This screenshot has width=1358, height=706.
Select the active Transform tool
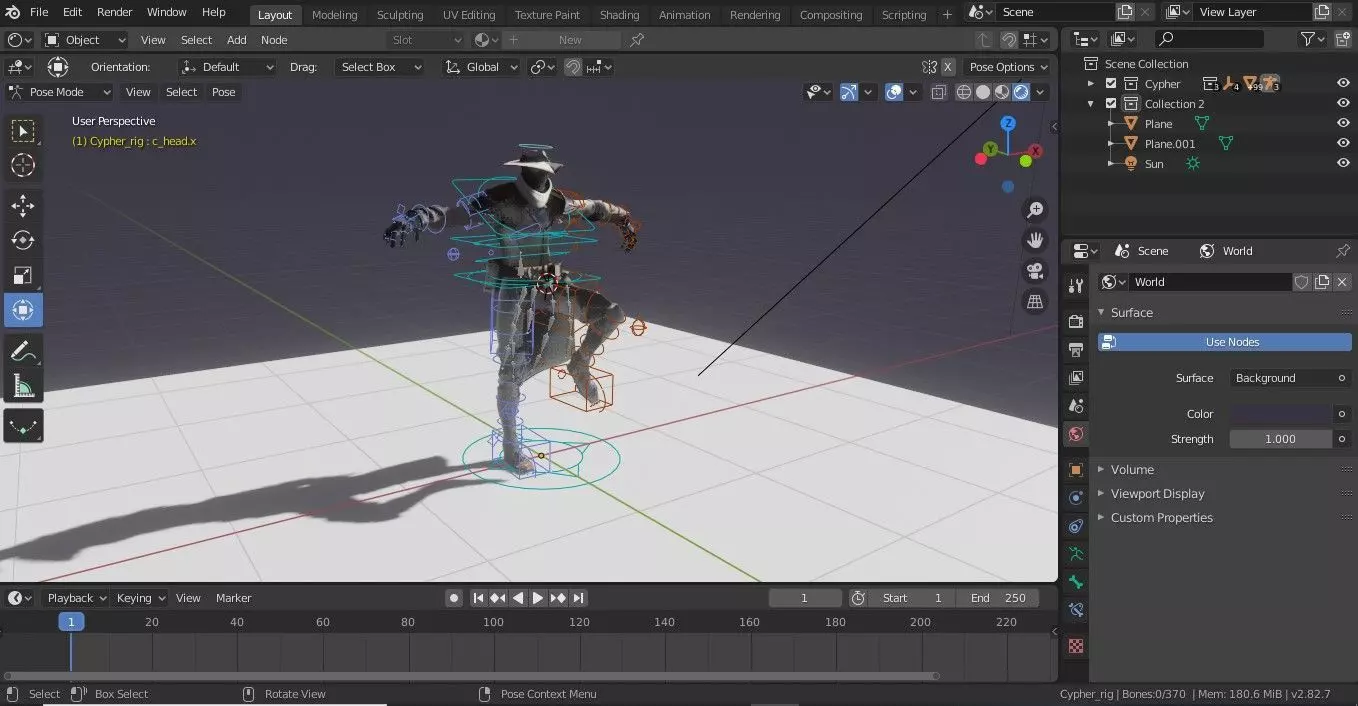[x=23, y=310]
